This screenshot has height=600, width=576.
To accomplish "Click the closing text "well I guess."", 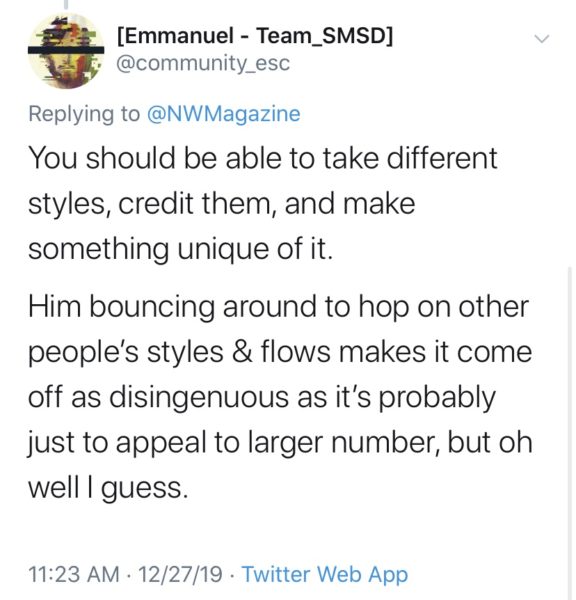I will point(108,488).
